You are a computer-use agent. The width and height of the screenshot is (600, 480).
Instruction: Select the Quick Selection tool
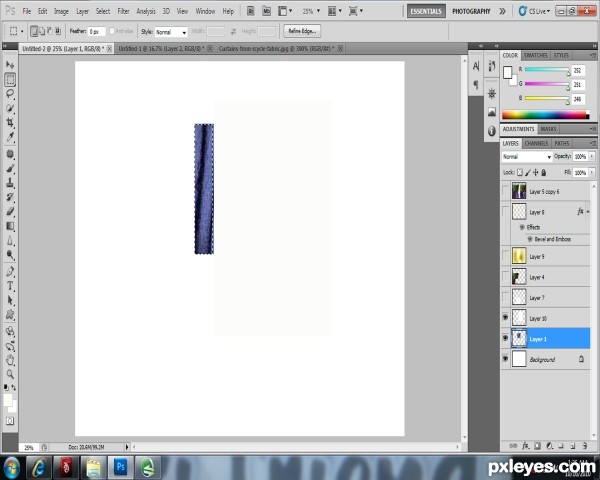tap(10, 108)
